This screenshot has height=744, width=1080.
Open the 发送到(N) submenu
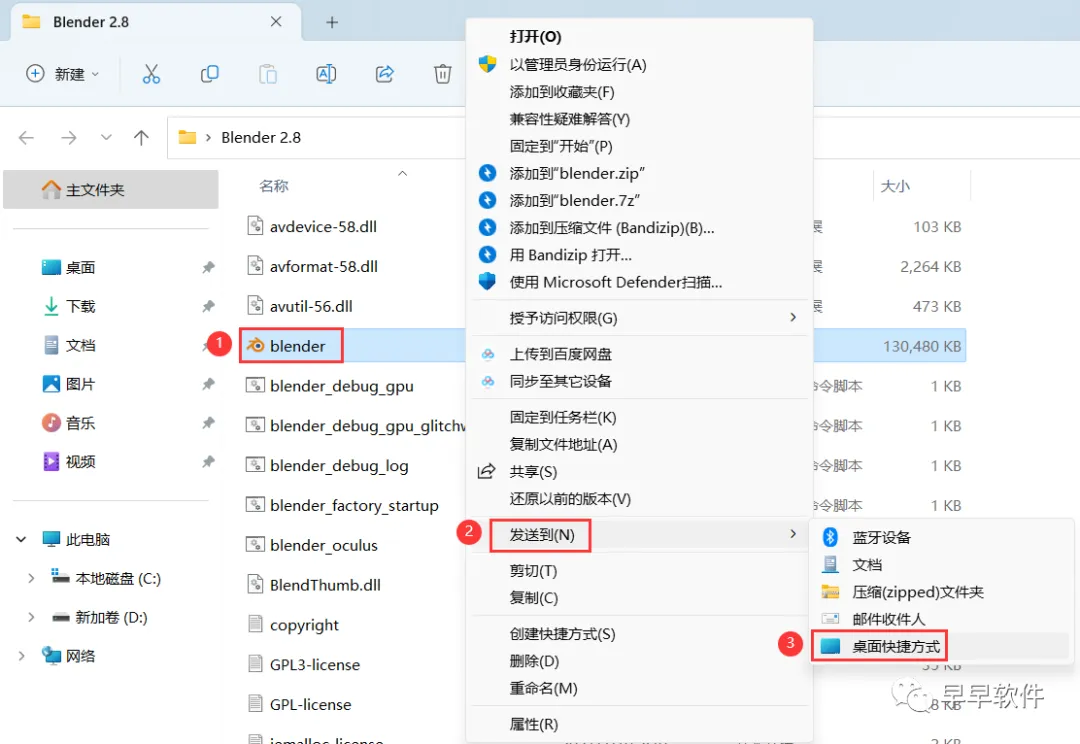coord(639,535)
